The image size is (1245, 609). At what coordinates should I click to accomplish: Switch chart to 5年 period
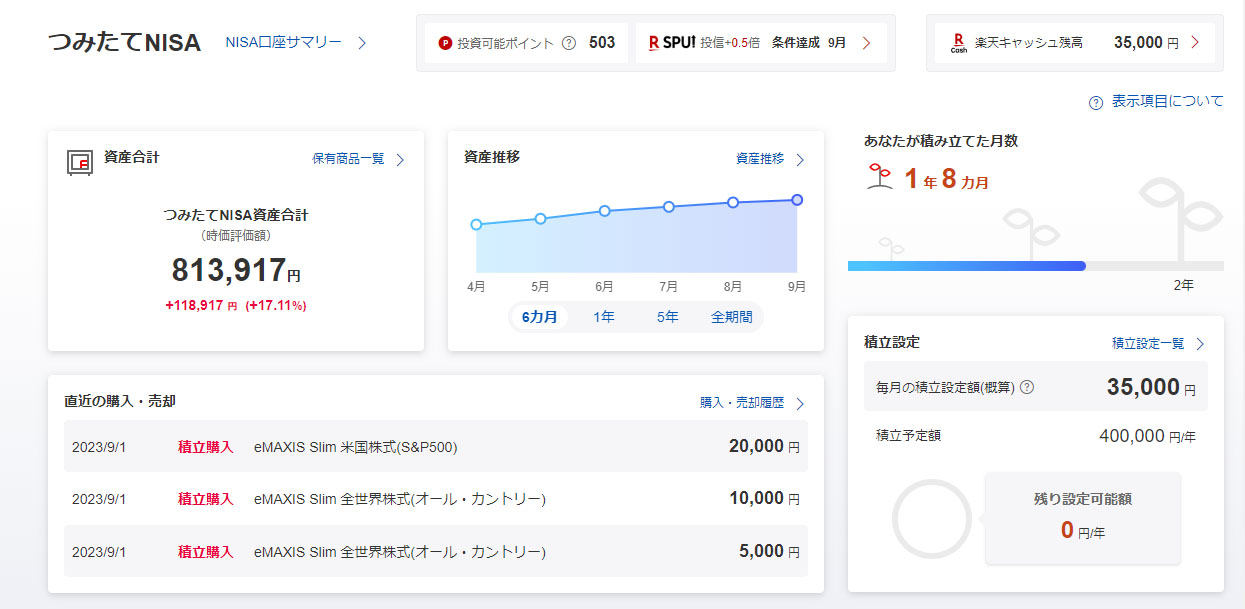point(668,317)
